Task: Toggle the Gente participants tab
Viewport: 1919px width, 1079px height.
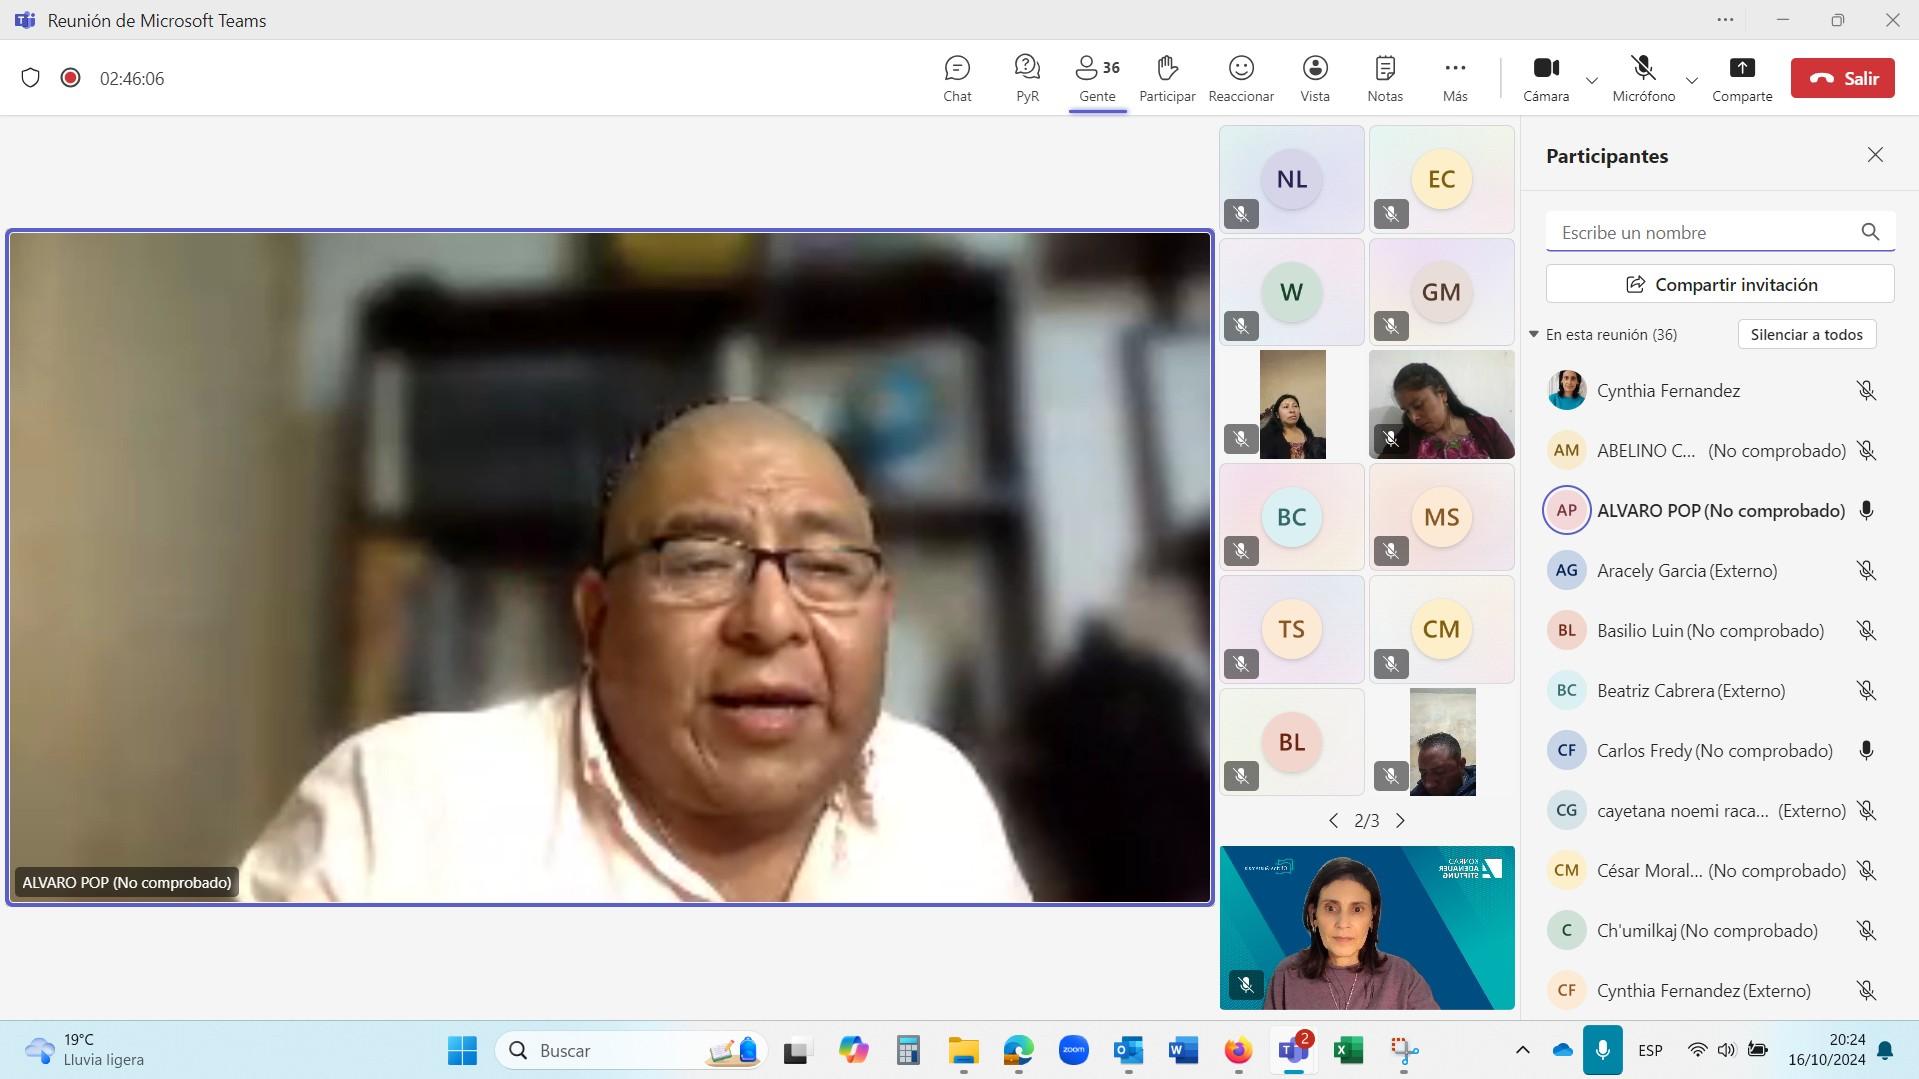Action: click(1097, 78)
